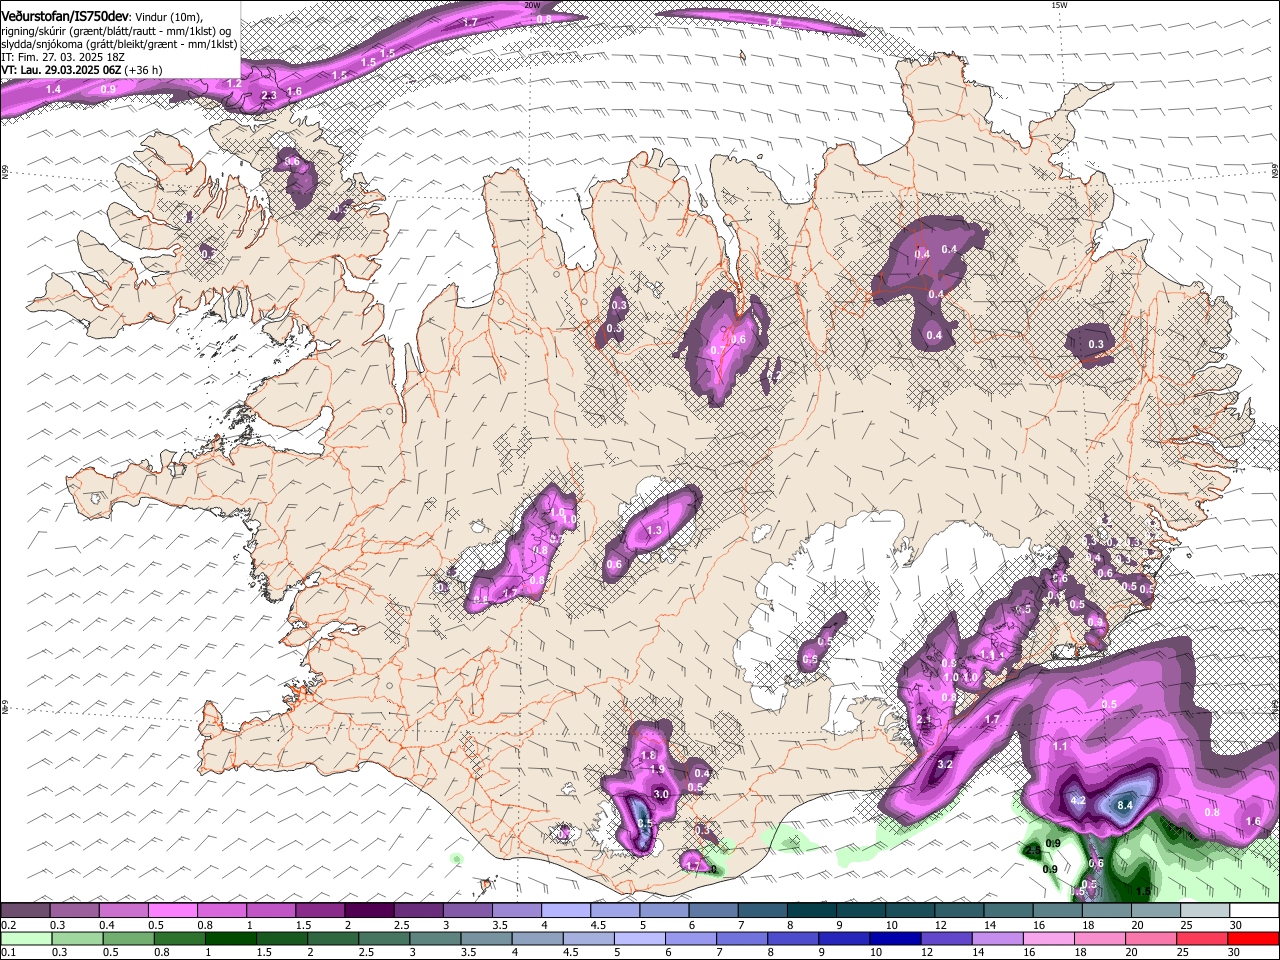This screenshot has height=960, width=1280.
Task: Click the '15W' longitude label at top
Action: (1059, 5)
